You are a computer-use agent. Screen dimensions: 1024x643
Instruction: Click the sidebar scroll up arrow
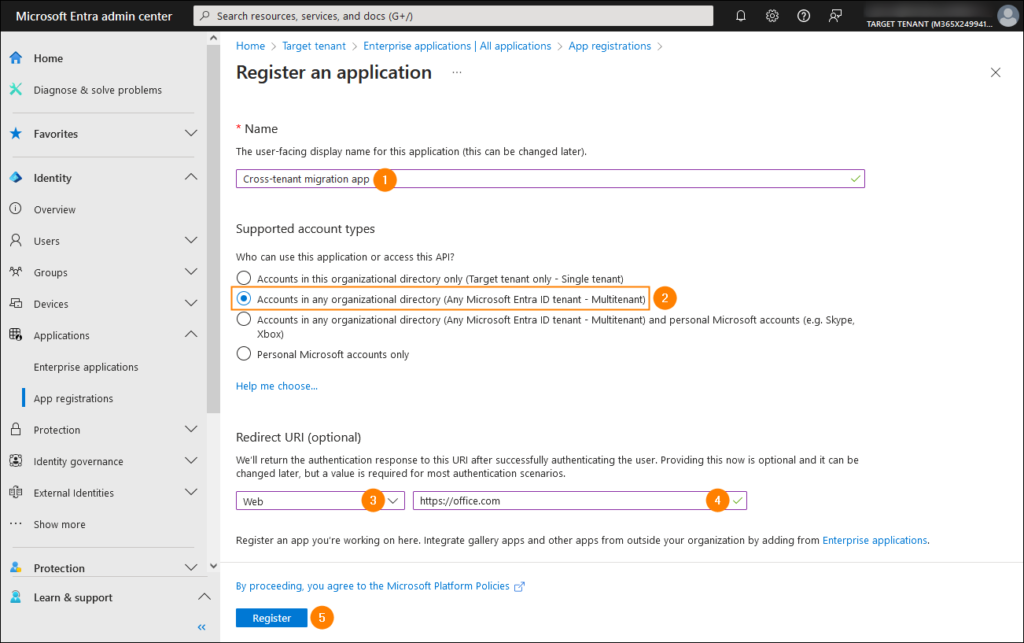(213, 38)
